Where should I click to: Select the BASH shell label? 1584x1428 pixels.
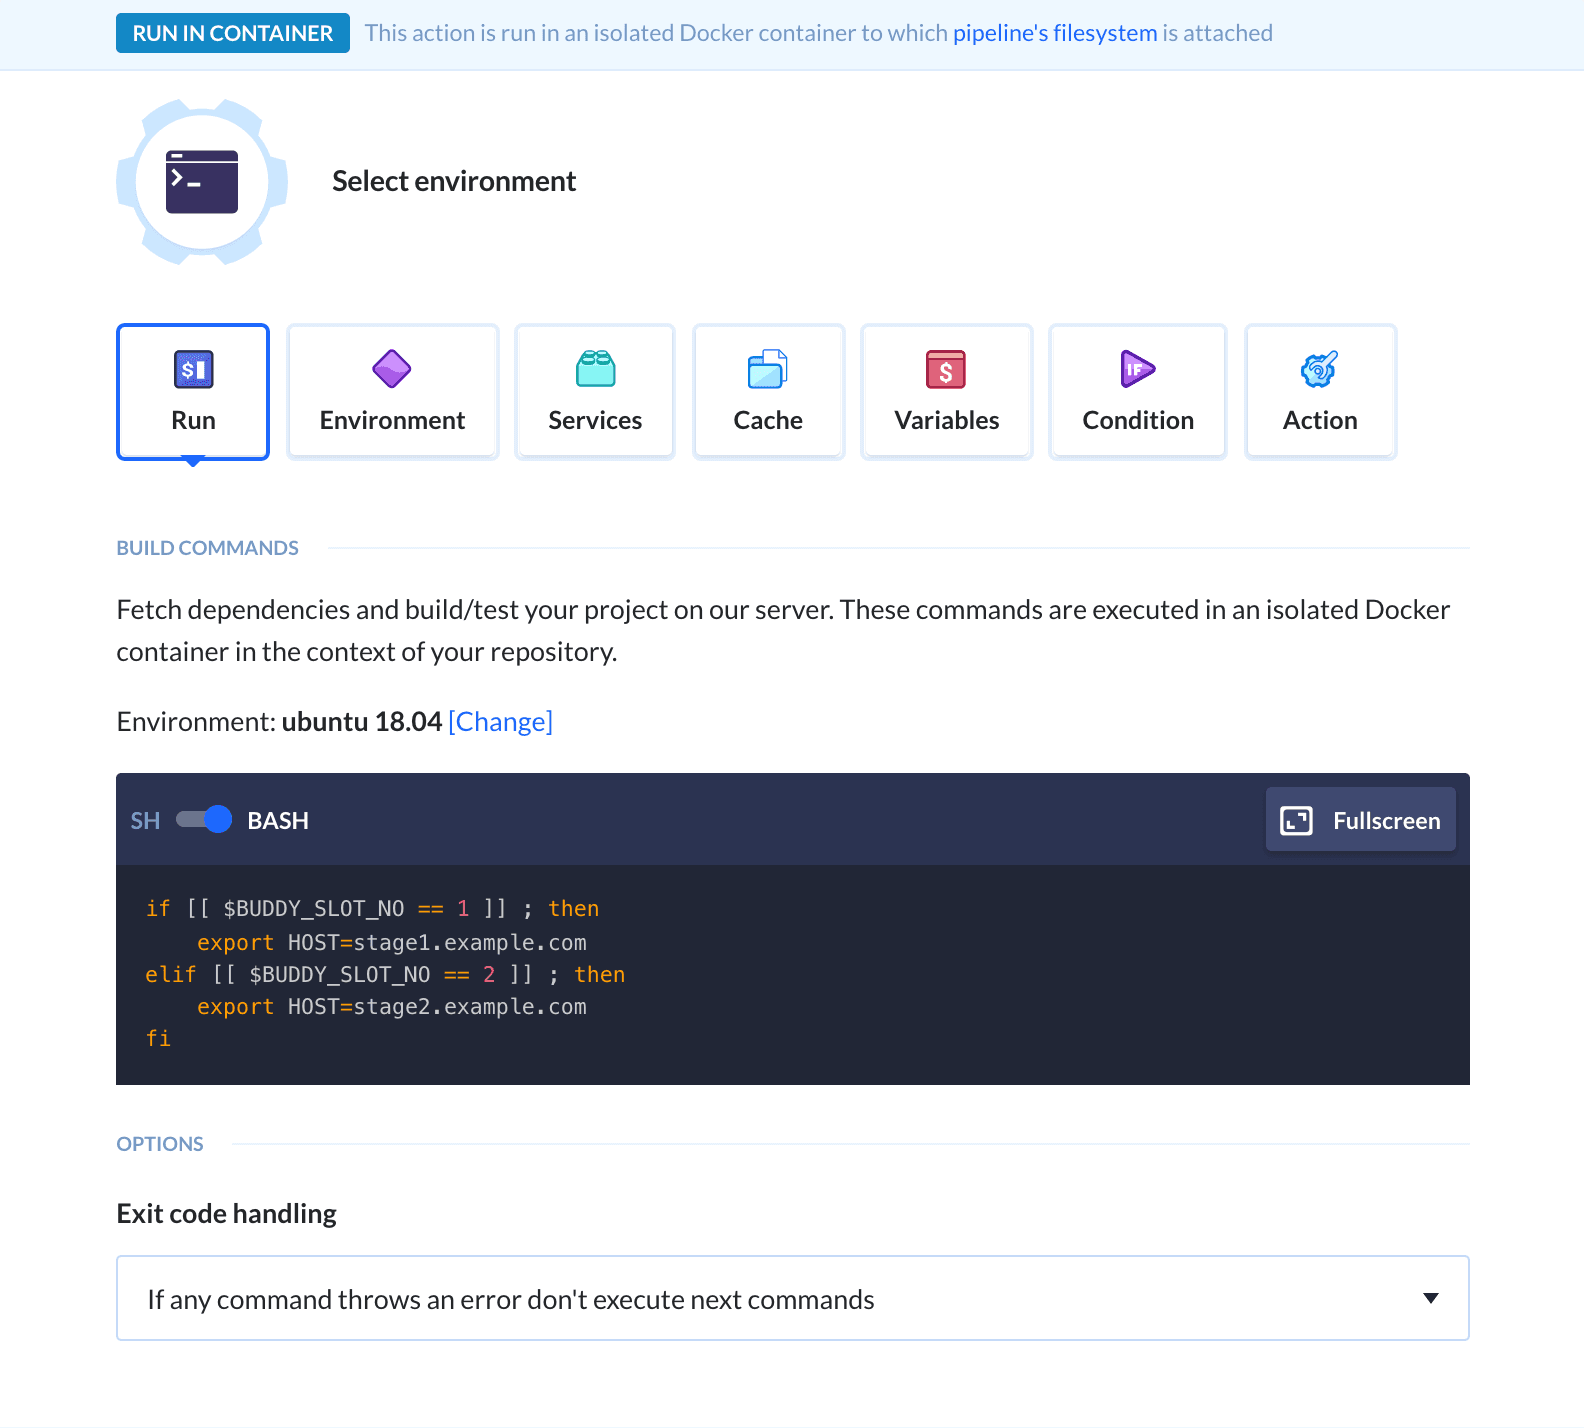(278, 821)
